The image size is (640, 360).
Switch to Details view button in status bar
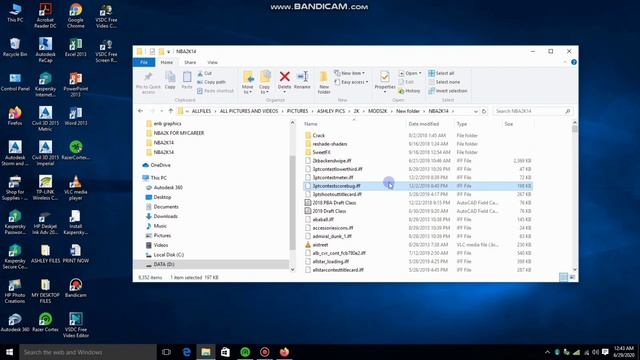point(563,277)
